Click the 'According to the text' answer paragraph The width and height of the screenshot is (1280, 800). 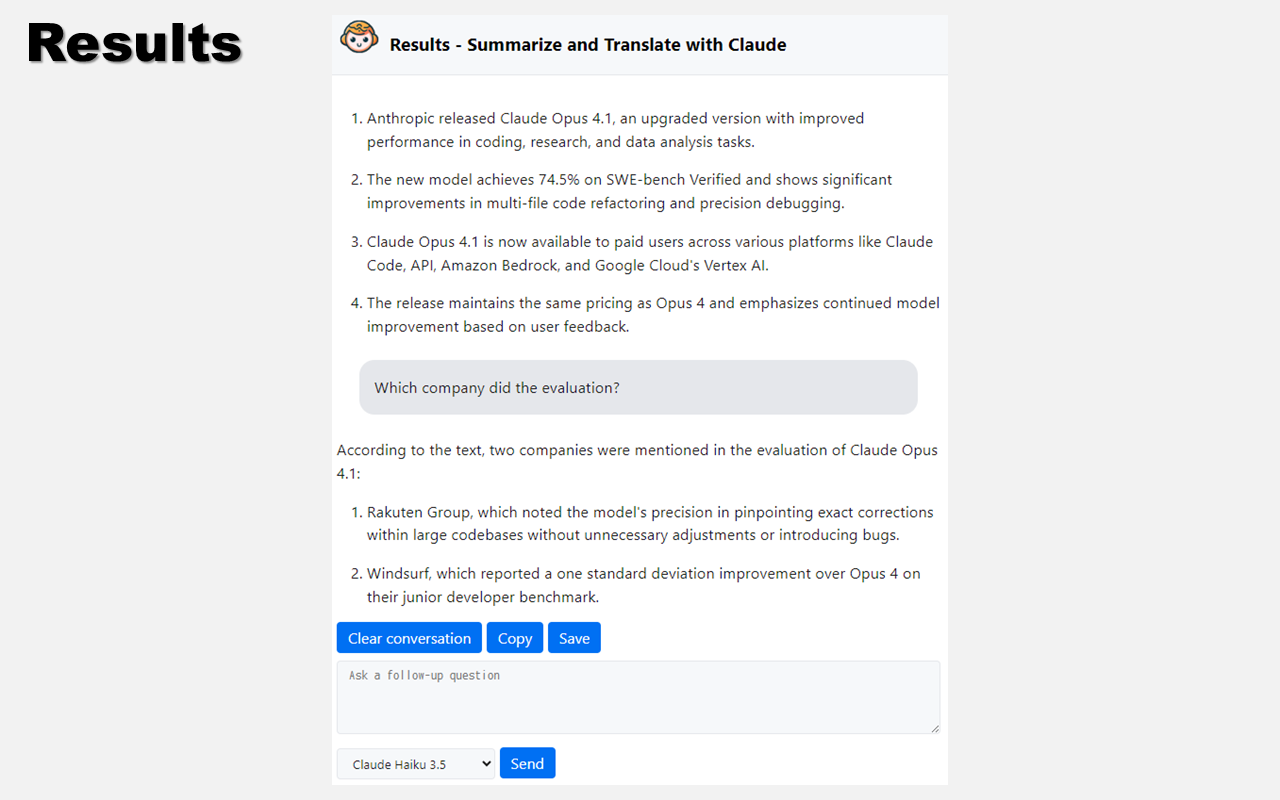(x=637, y=461)
